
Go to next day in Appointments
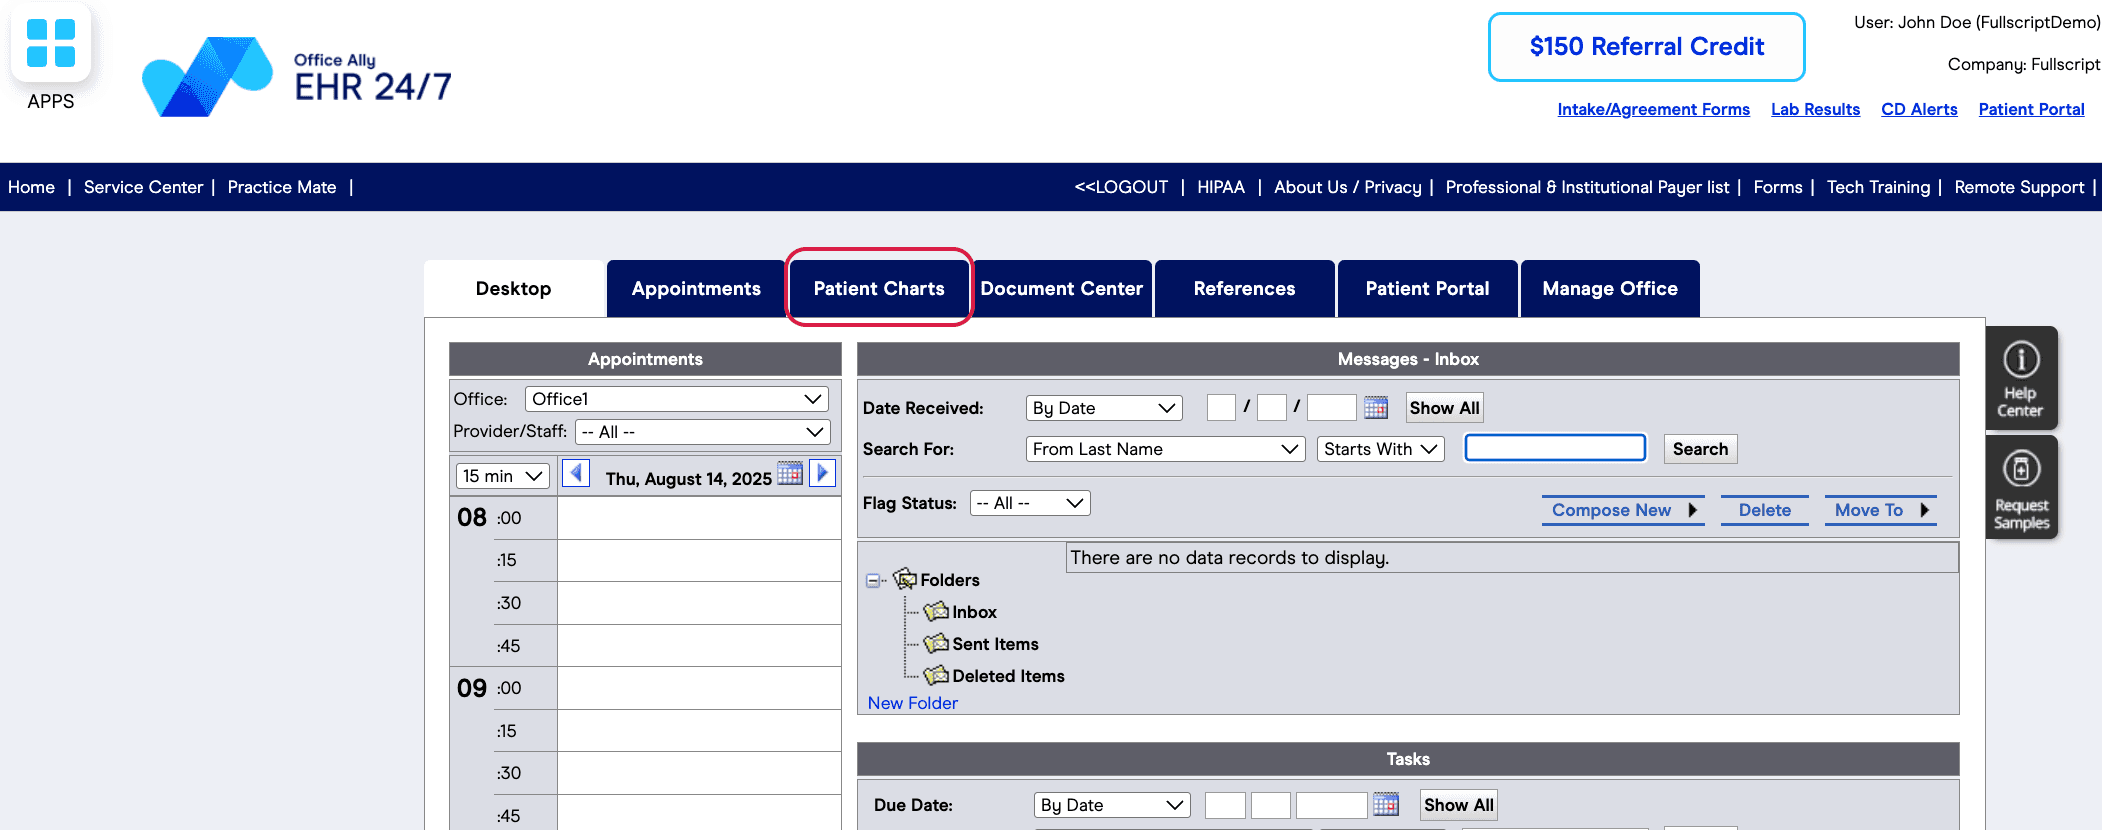coord(822,473)
